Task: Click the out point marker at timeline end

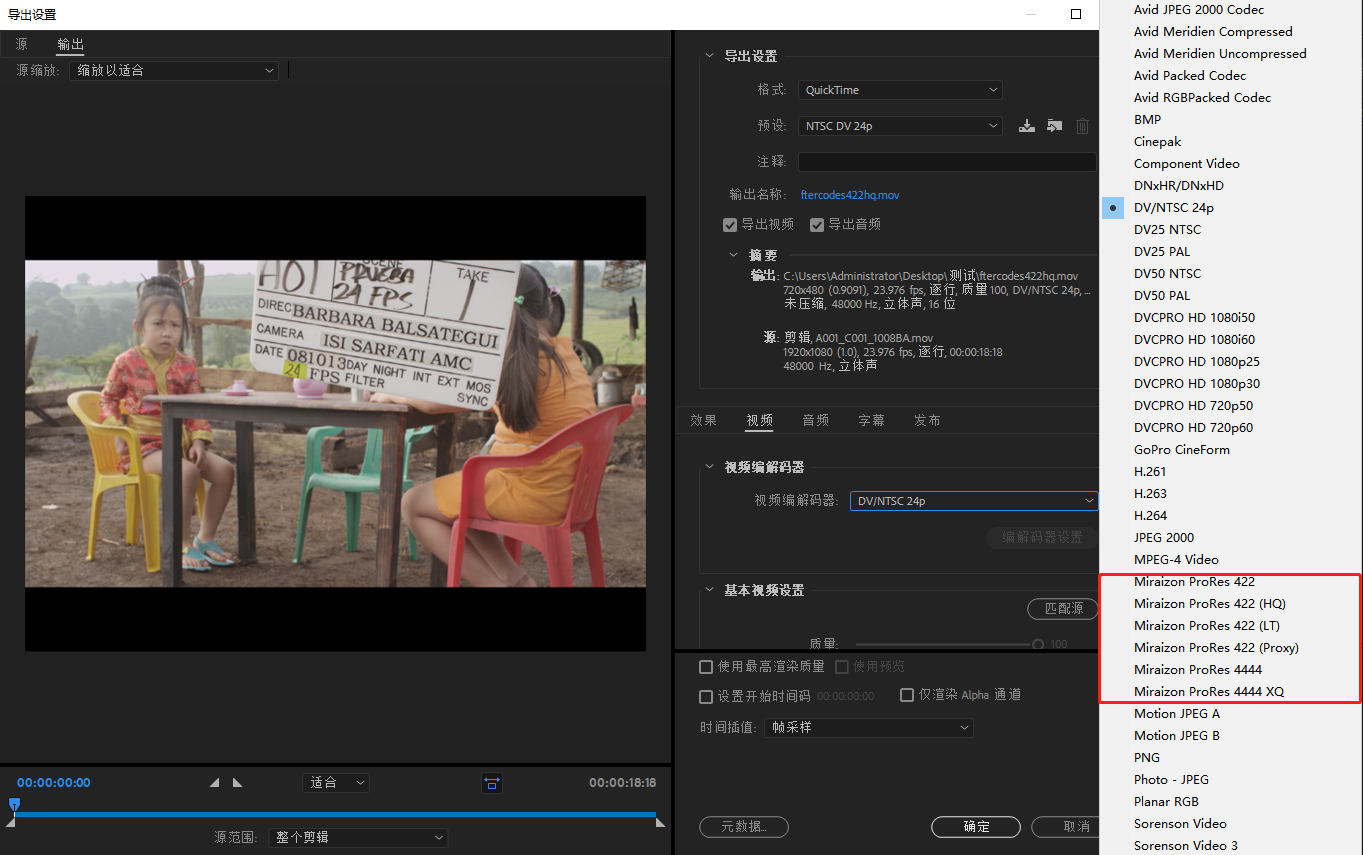Action: 660,822
